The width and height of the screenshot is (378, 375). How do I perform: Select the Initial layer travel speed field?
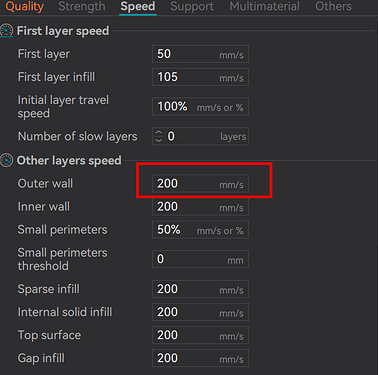coord(200,107)
